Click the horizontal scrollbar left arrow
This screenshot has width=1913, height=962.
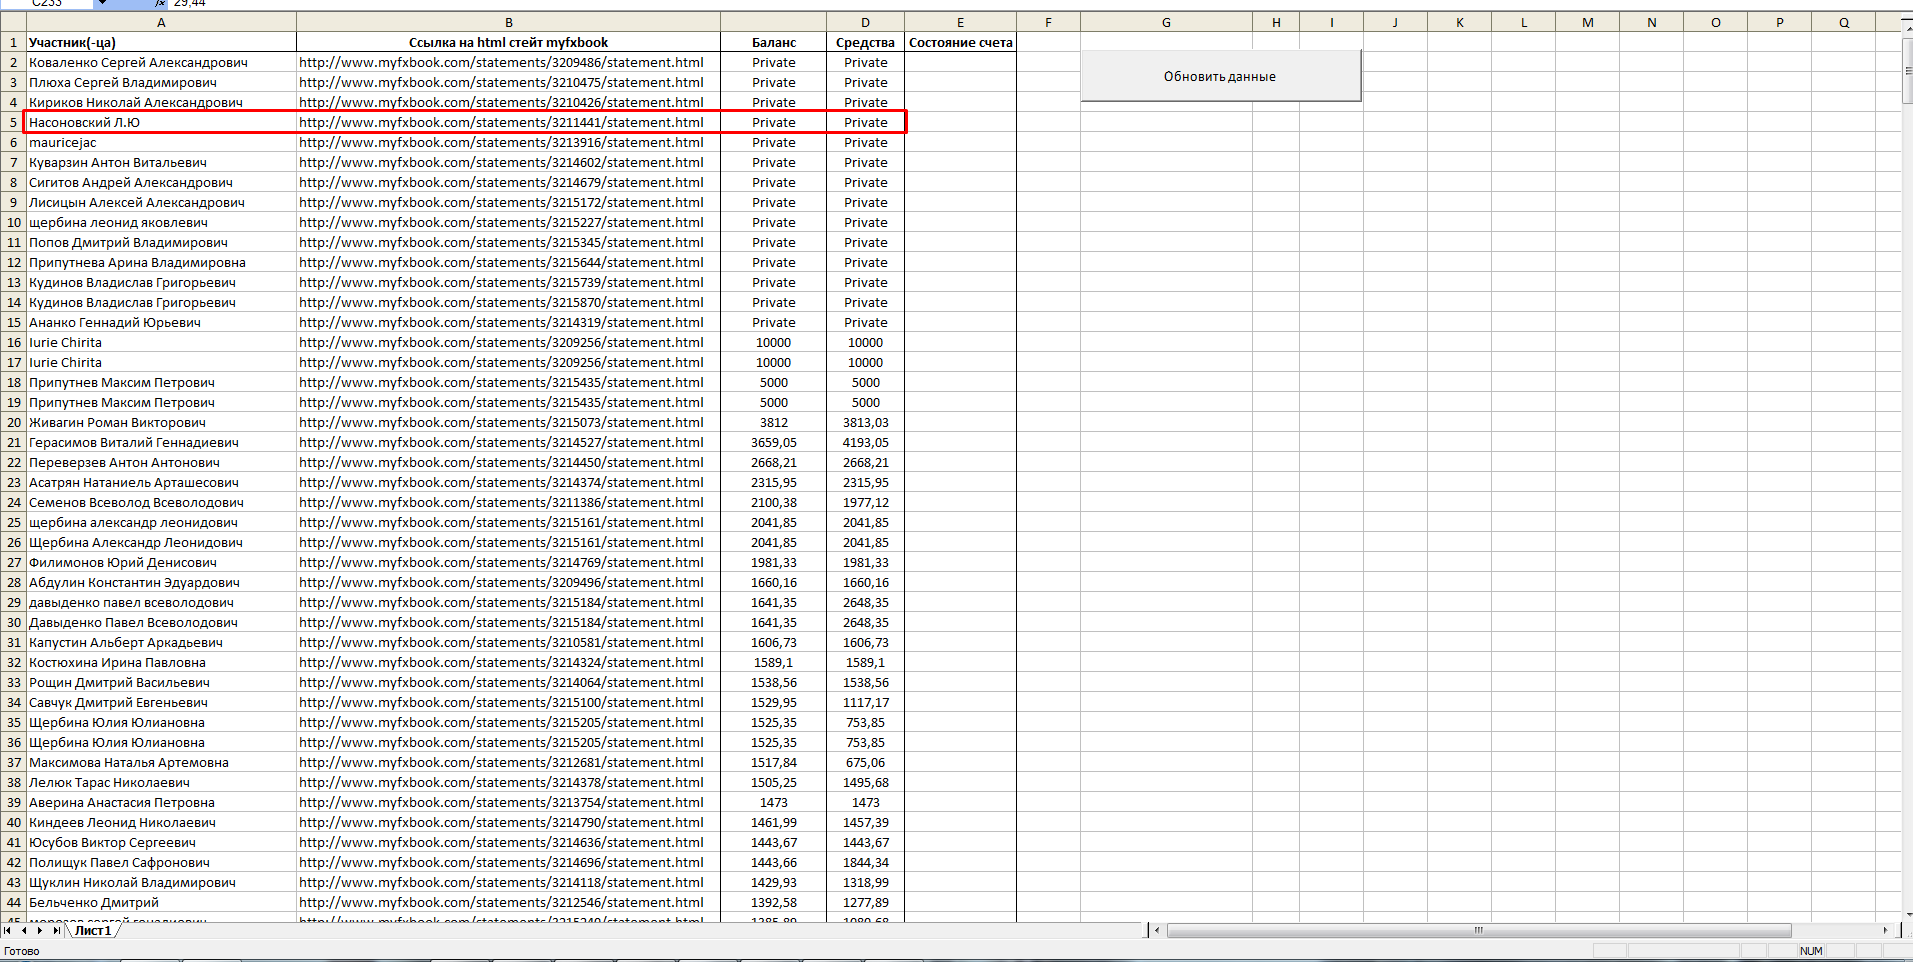click(1157, 930)
